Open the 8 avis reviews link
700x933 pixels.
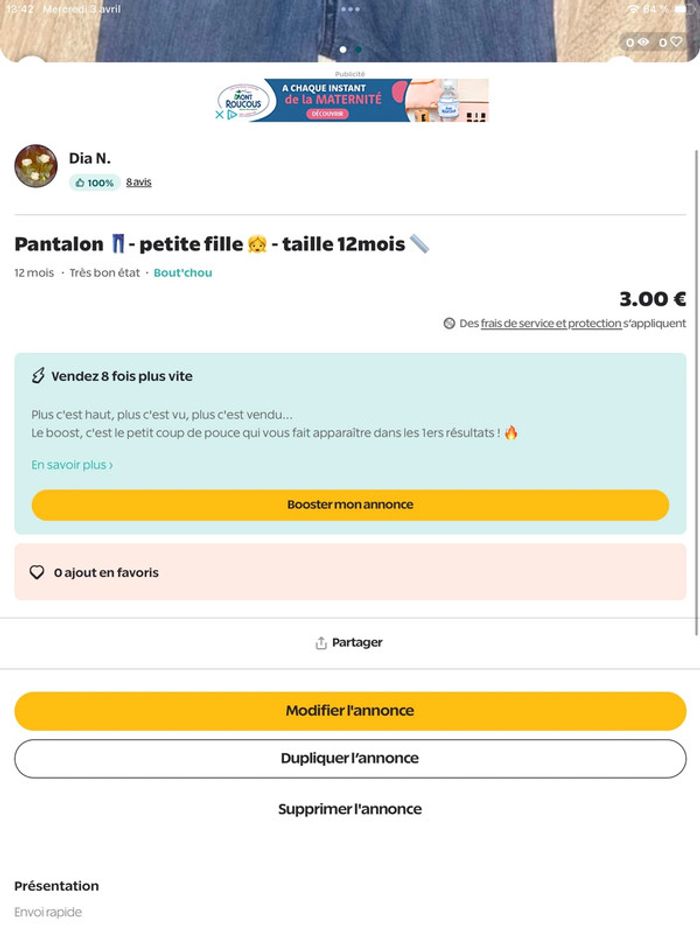click(x=139, y=183)
